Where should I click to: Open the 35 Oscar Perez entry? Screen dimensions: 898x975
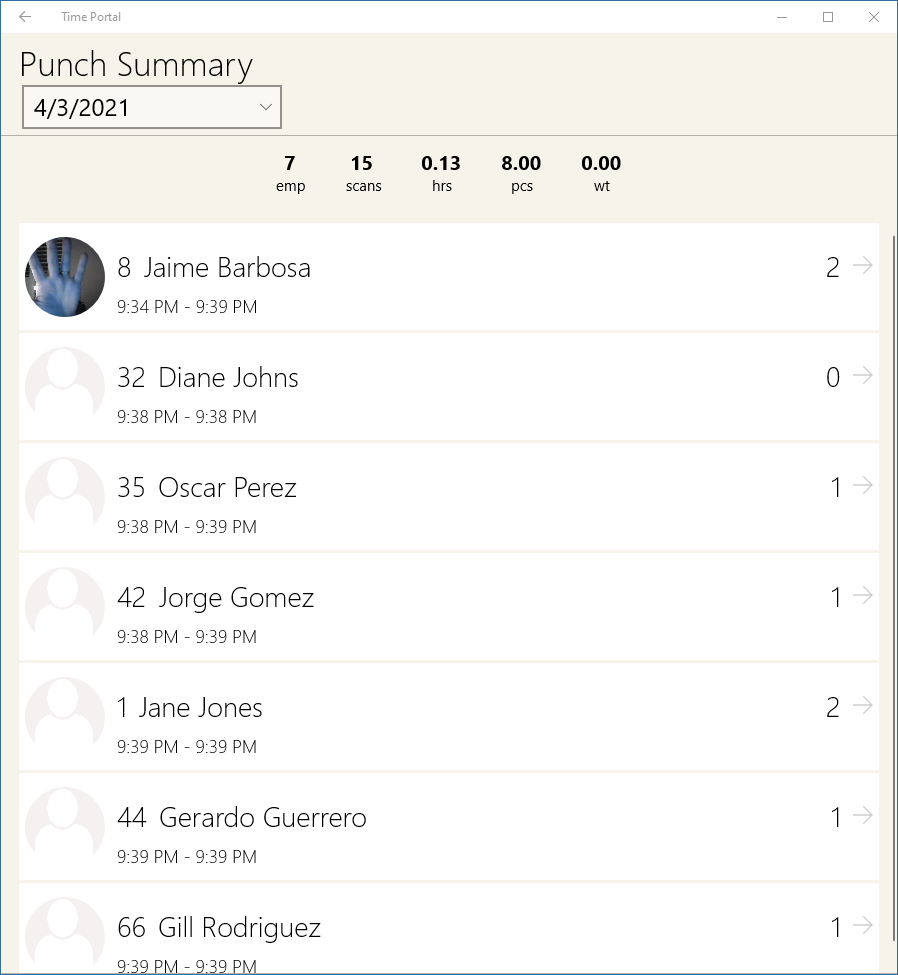[448, 497]
